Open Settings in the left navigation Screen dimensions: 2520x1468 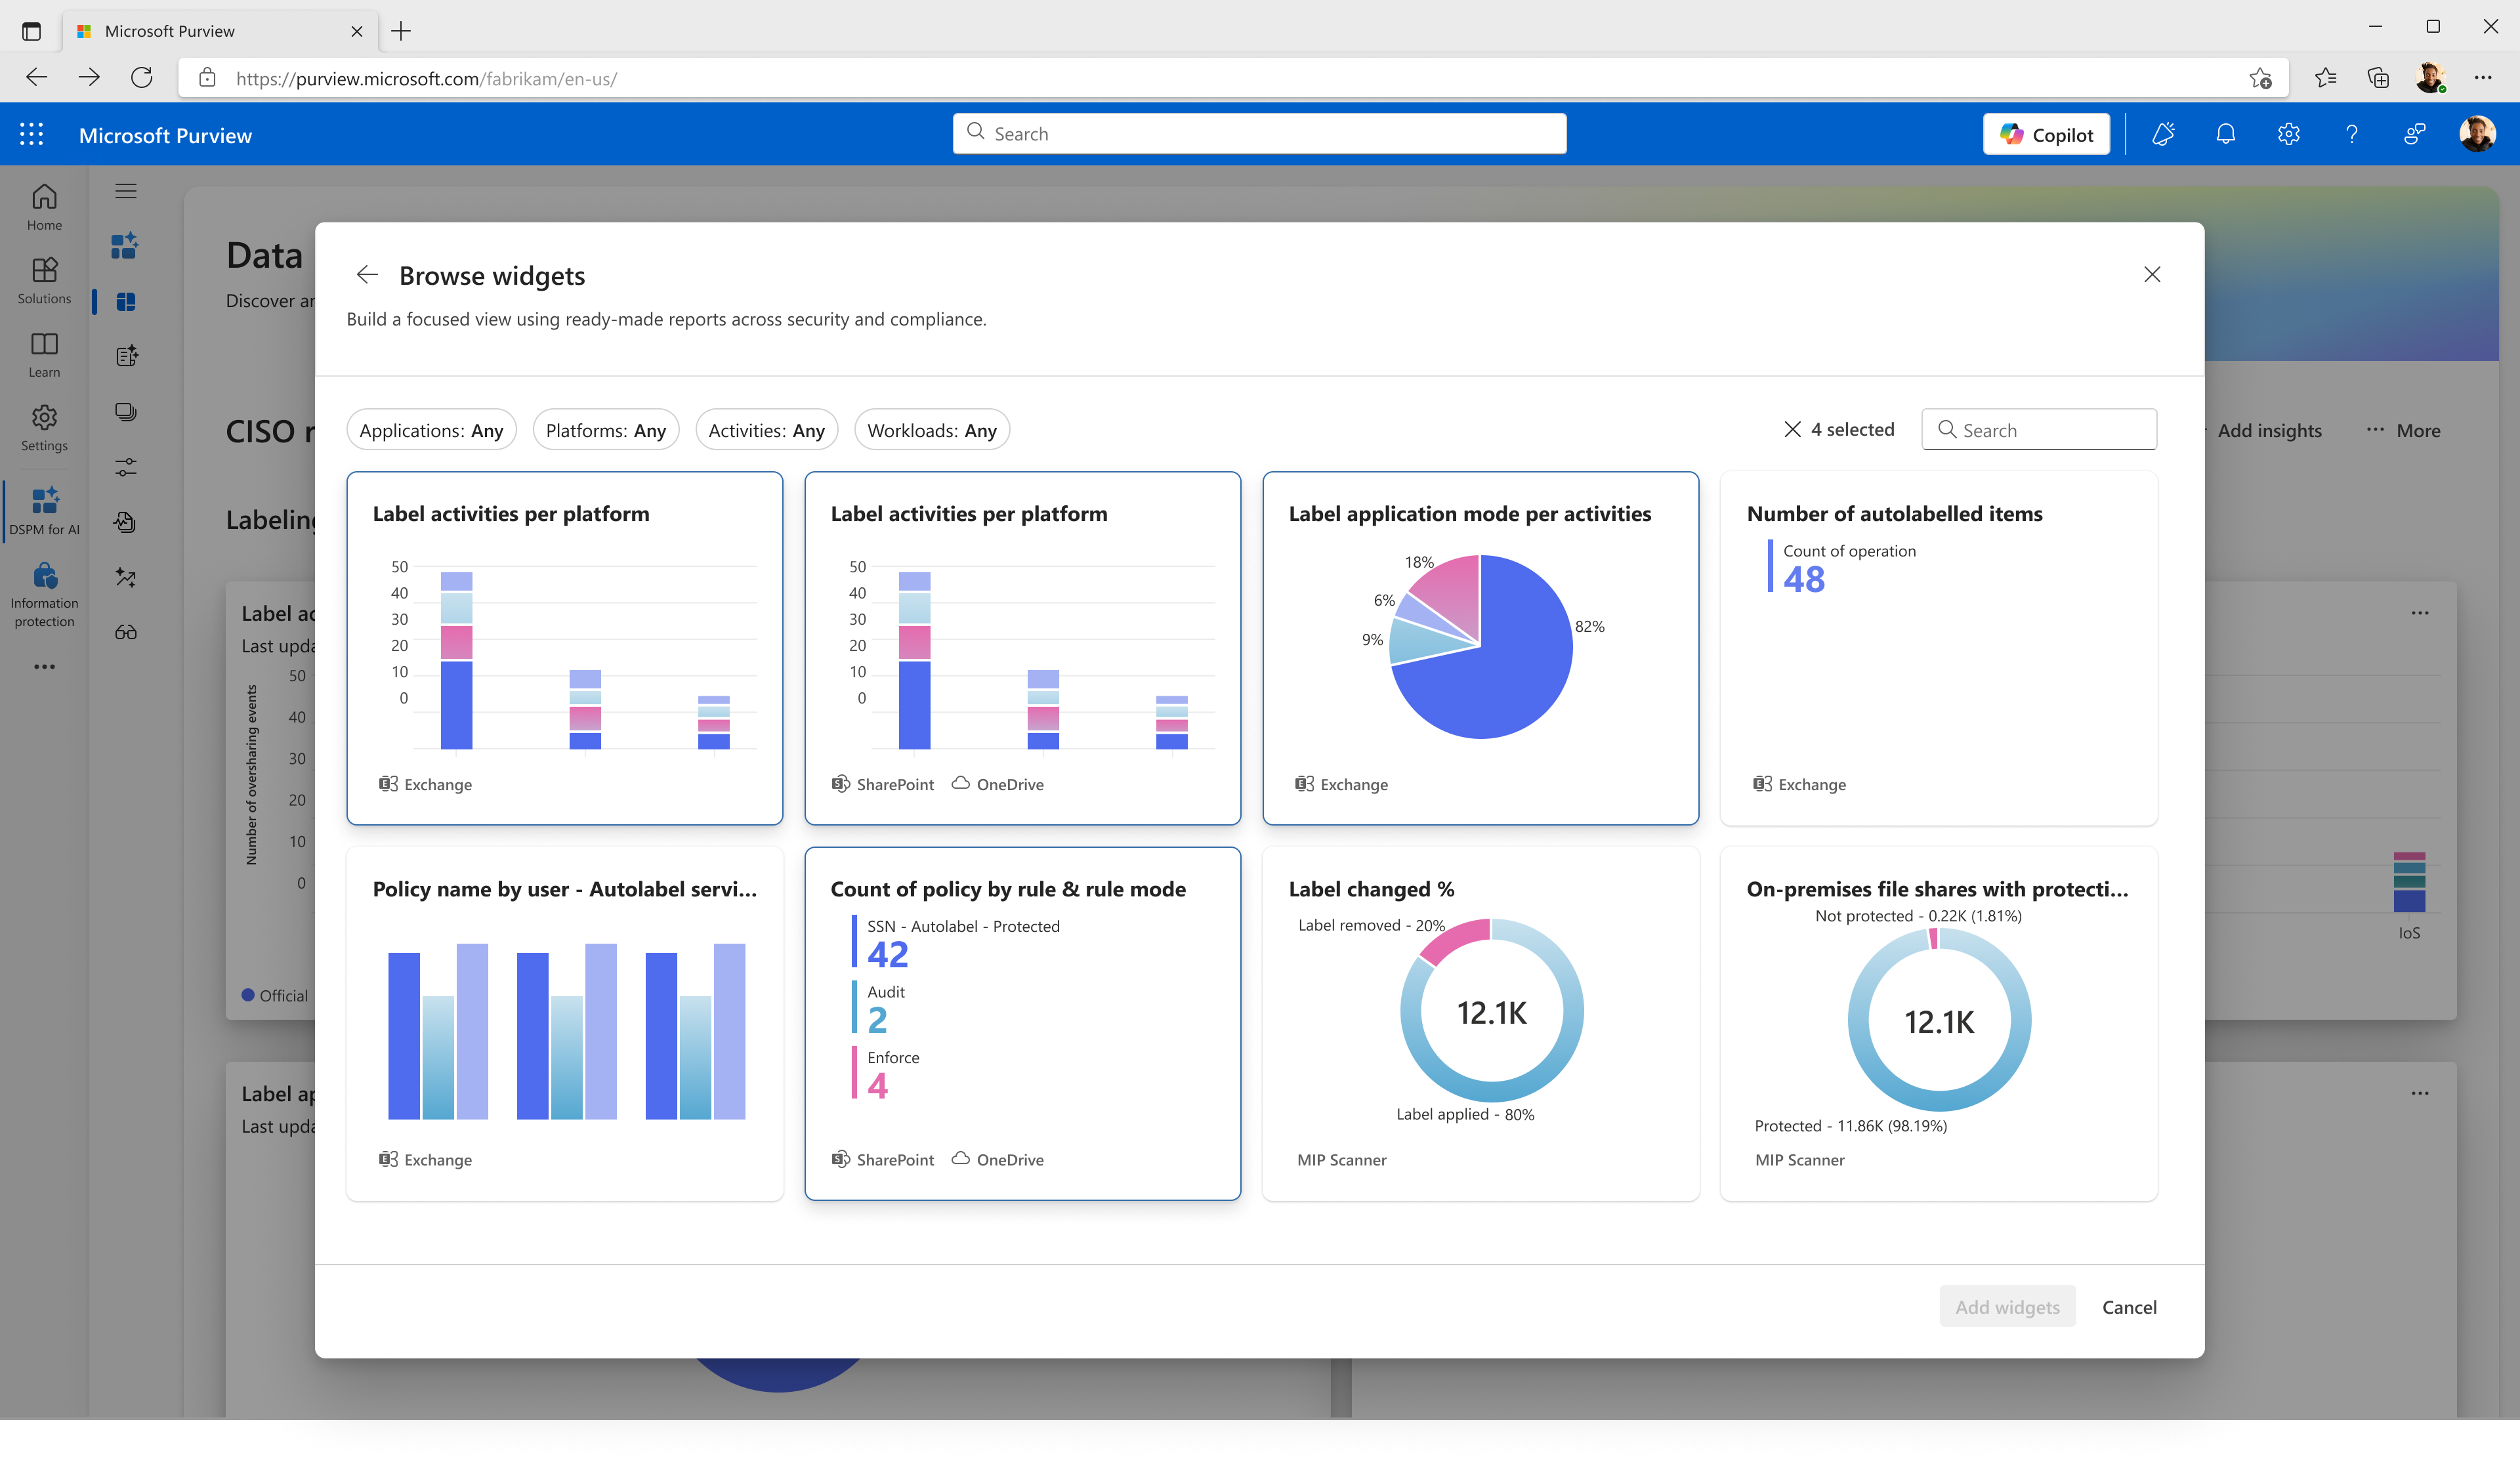(x=44, y=428)
